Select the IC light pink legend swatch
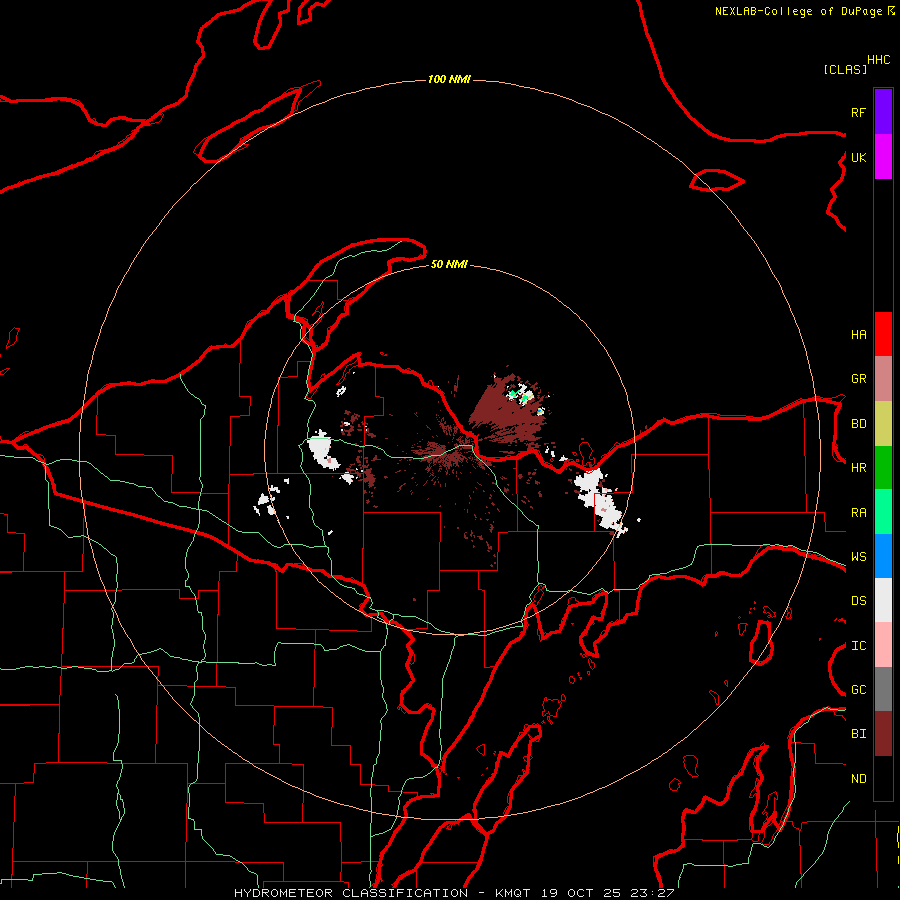Viewport: 900px width, 900px height. (883, 645)
